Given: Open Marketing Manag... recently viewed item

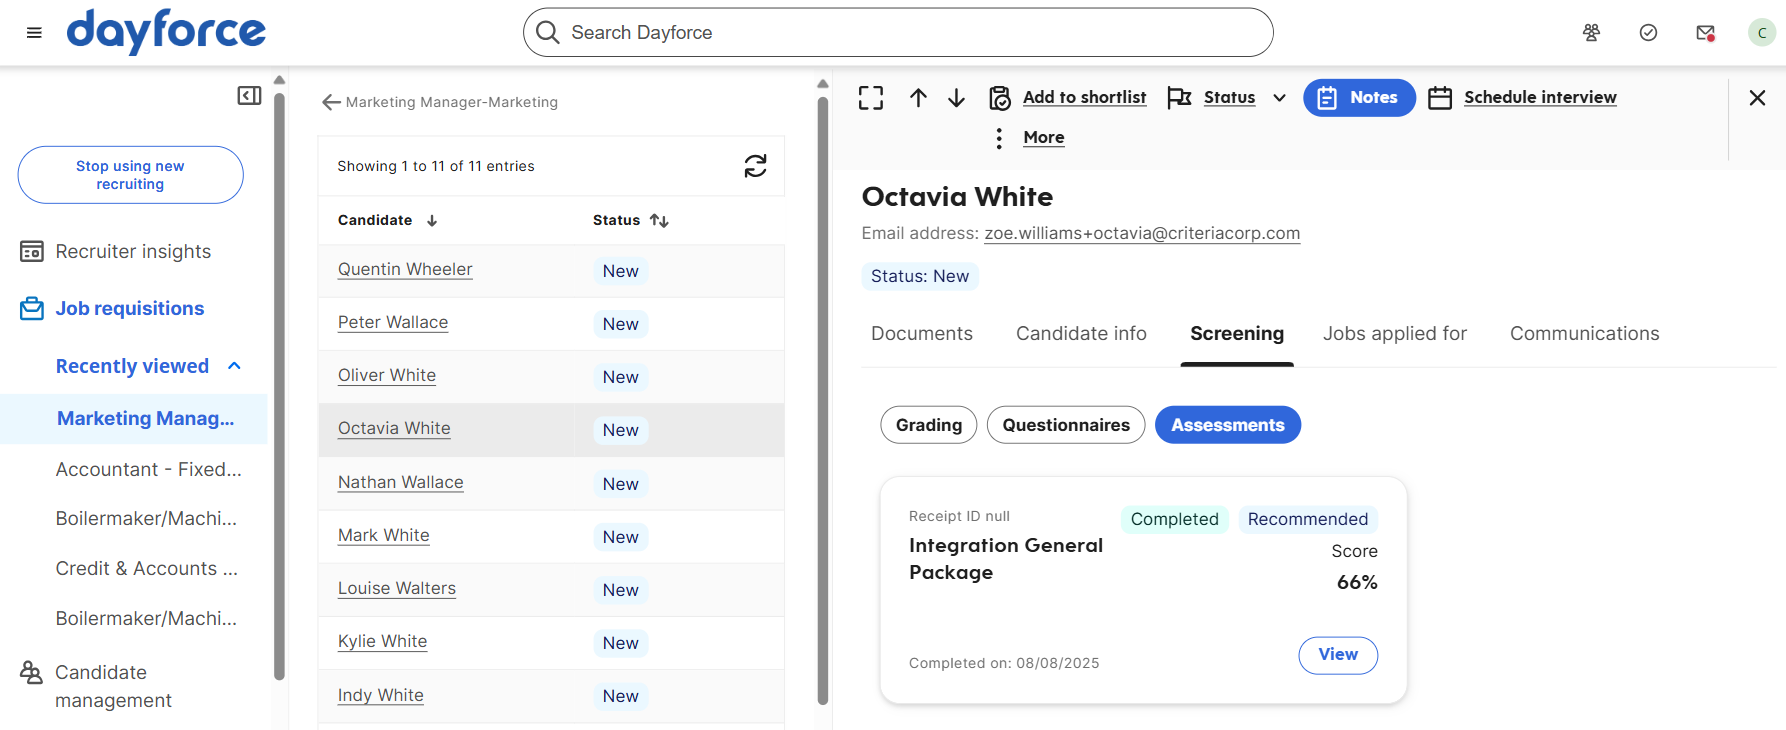Looking at the screenshot, I should pyautogui.click(x=134, y=419).
